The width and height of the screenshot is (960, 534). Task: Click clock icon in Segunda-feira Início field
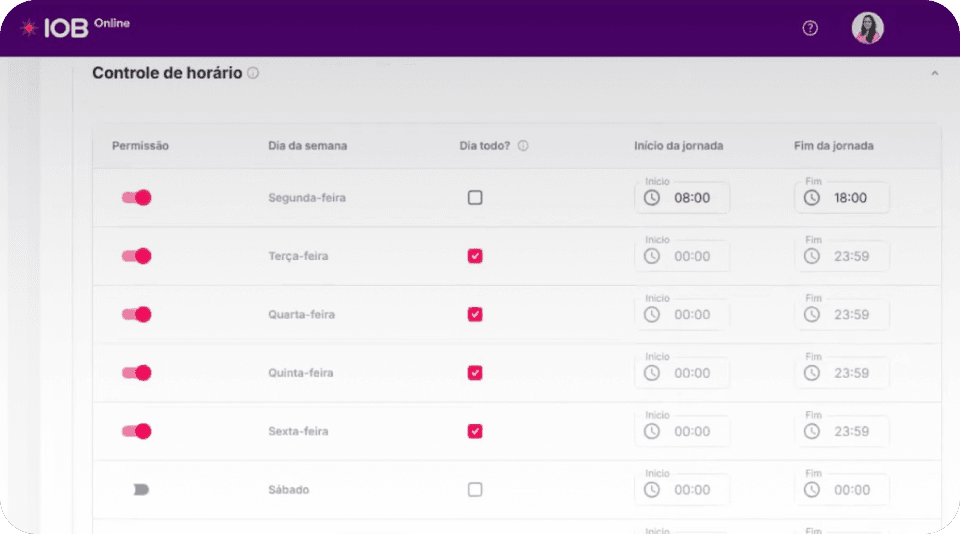coord(652,198)
